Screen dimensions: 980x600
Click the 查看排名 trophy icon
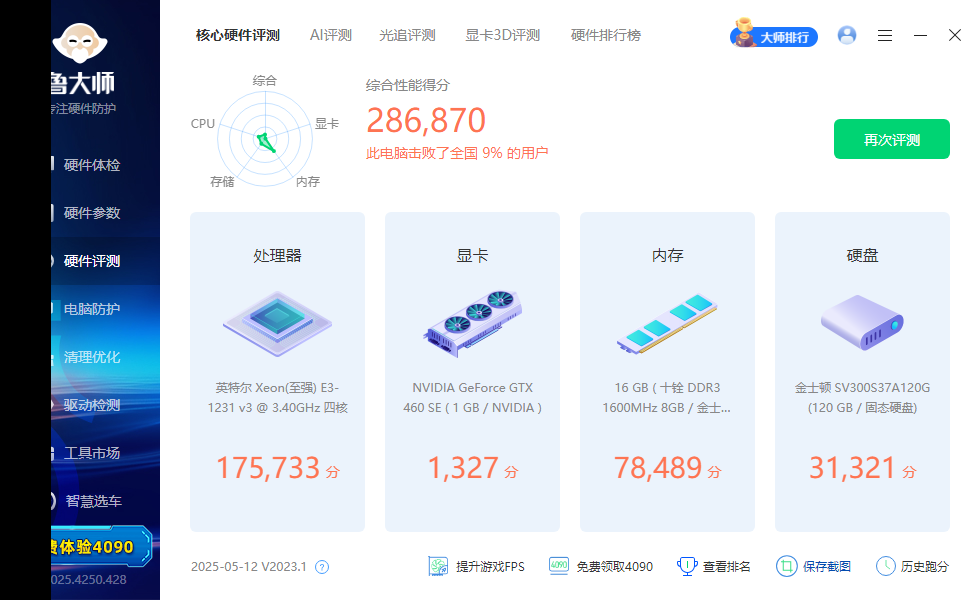tap(687, 566)
